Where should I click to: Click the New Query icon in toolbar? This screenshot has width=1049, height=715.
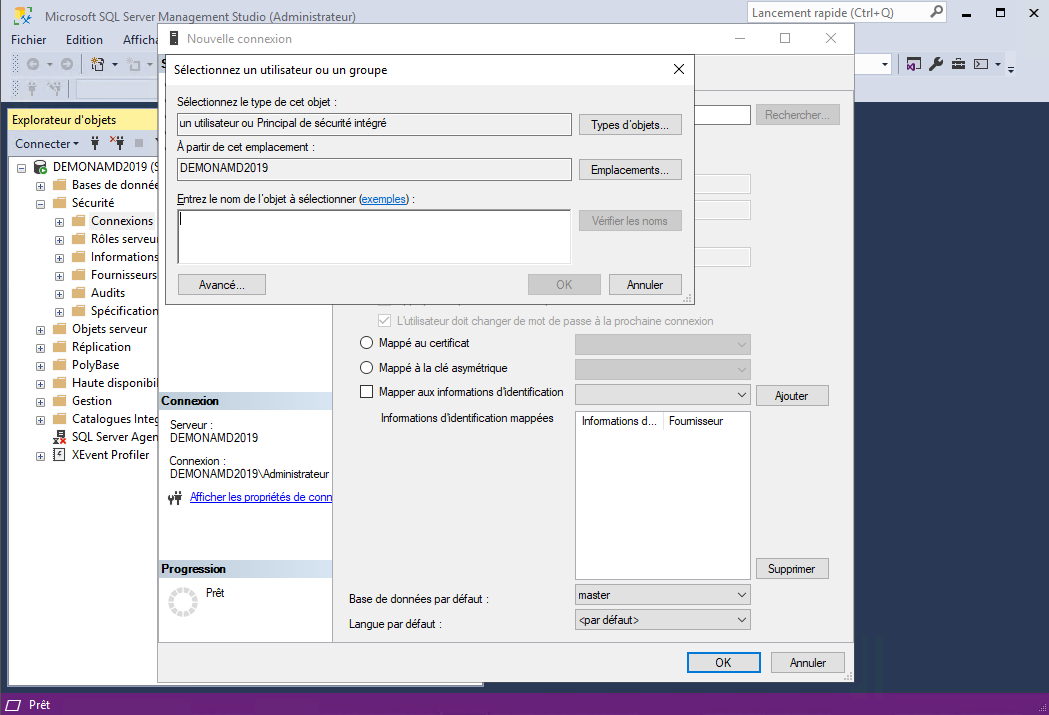[98, 64]
